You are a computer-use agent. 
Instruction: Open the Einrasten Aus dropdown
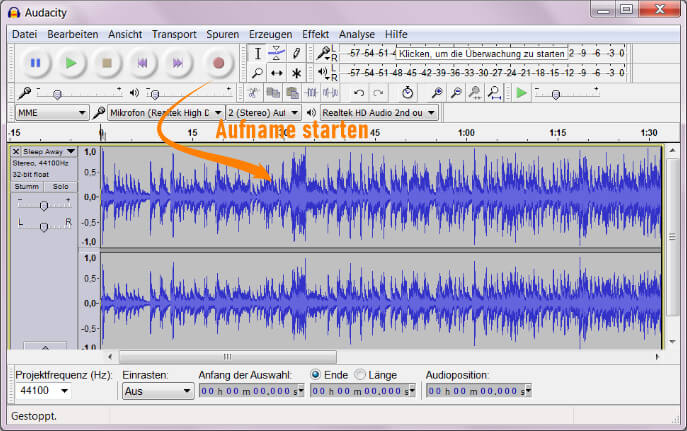(x=158, y=391)
